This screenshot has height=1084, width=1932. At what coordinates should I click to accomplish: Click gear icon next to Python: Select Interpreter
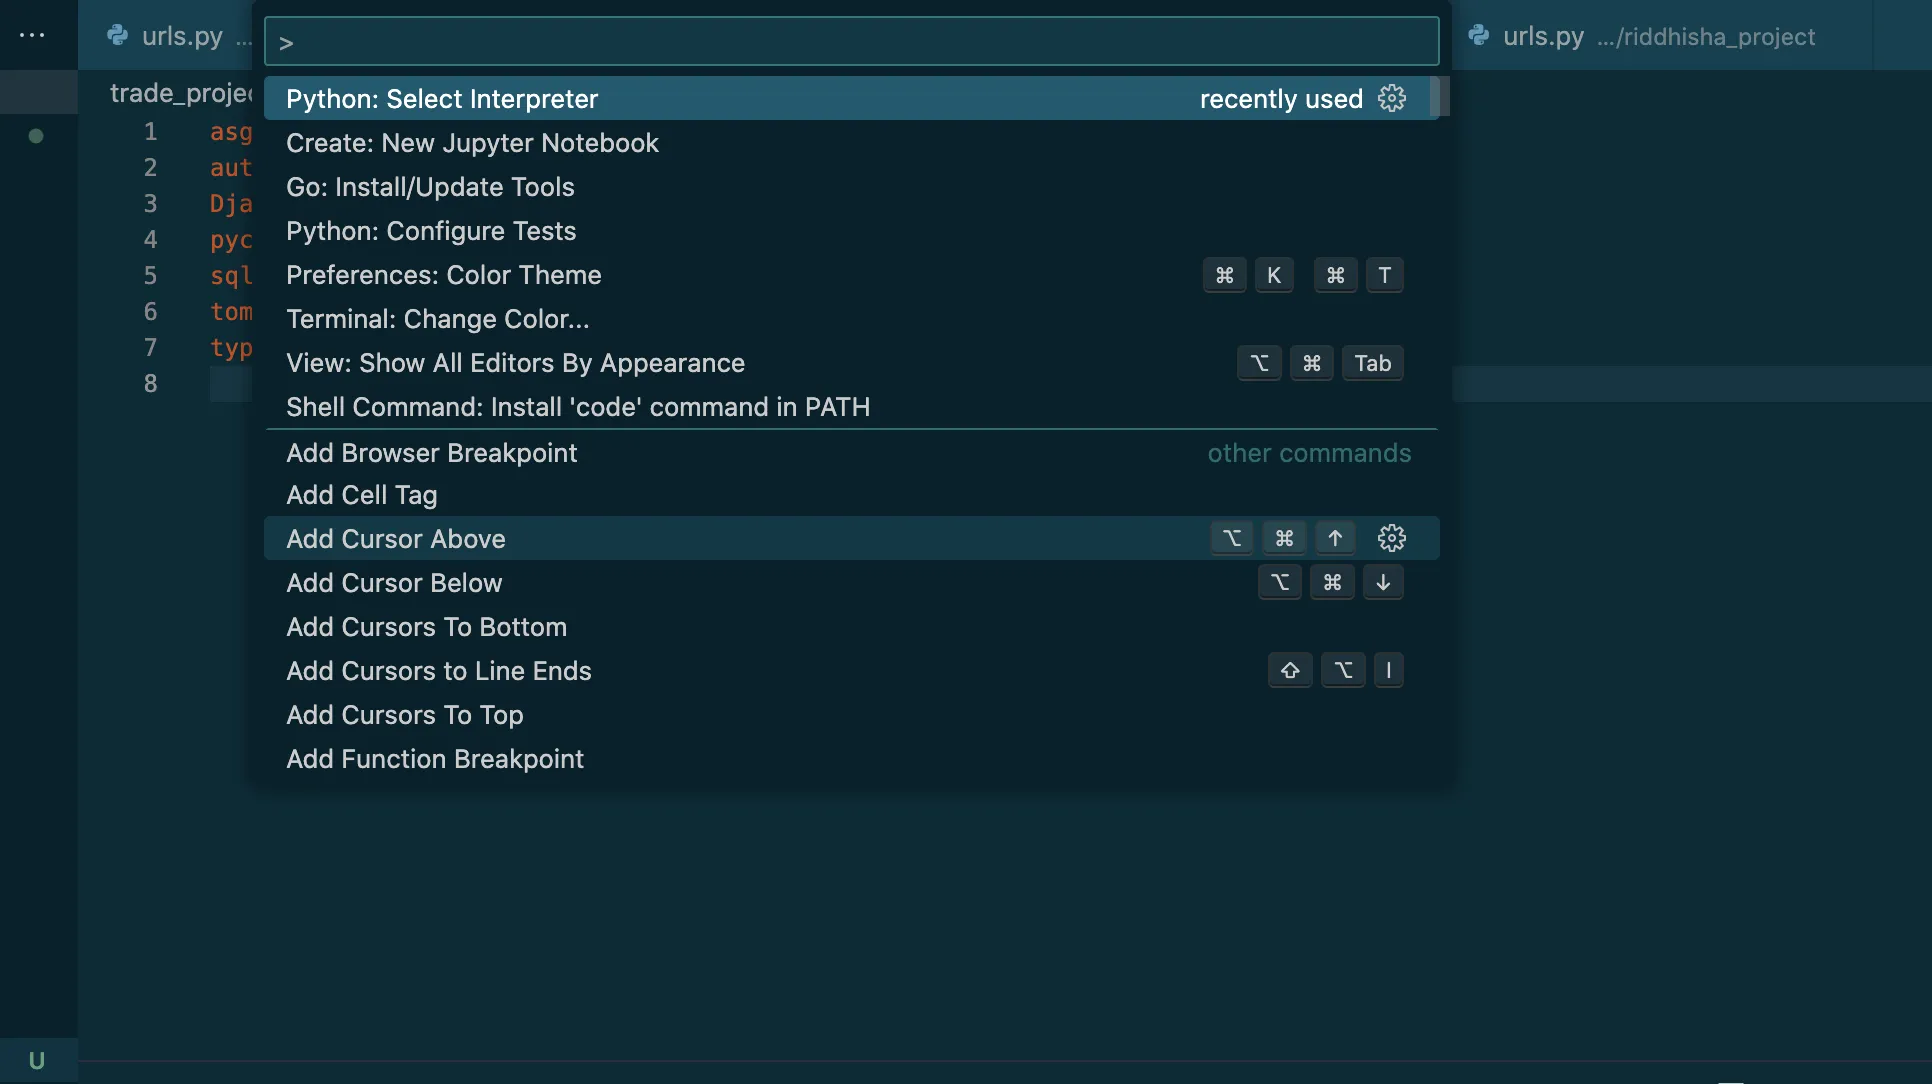[1391, 98]
